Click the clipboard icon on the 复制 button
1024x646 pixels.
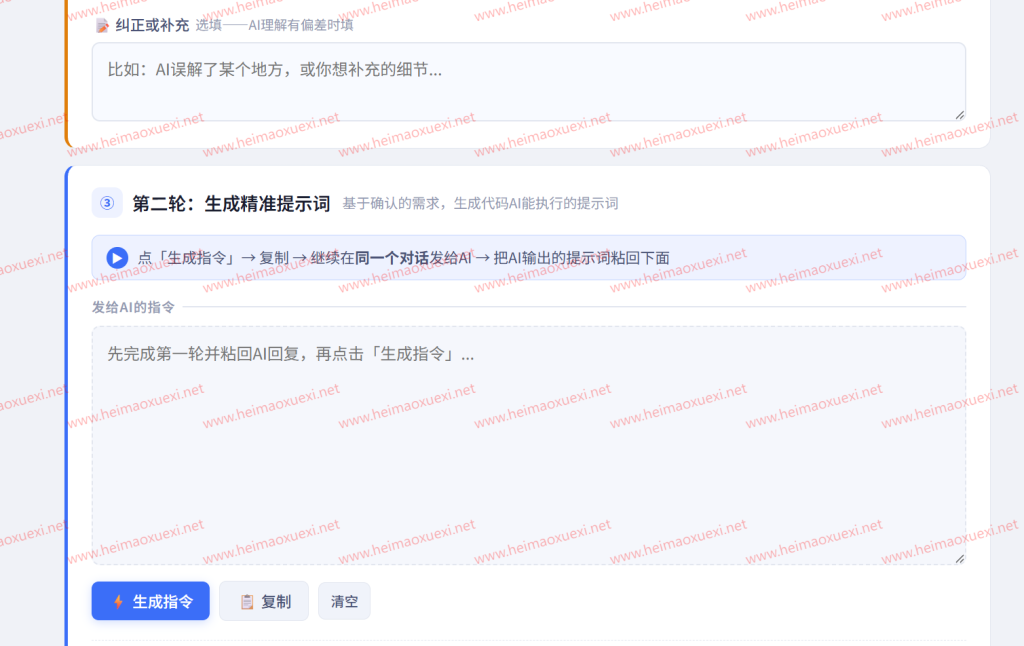pos(247,602)
